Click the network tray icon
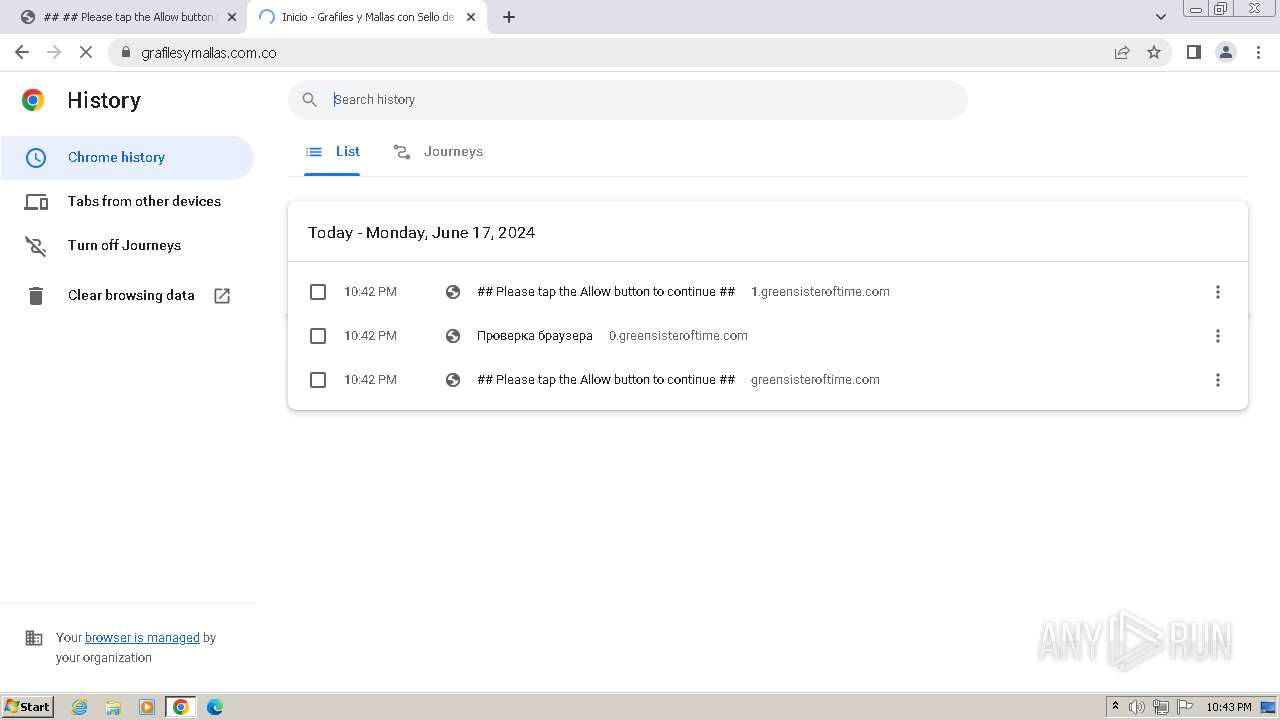 1161,707
